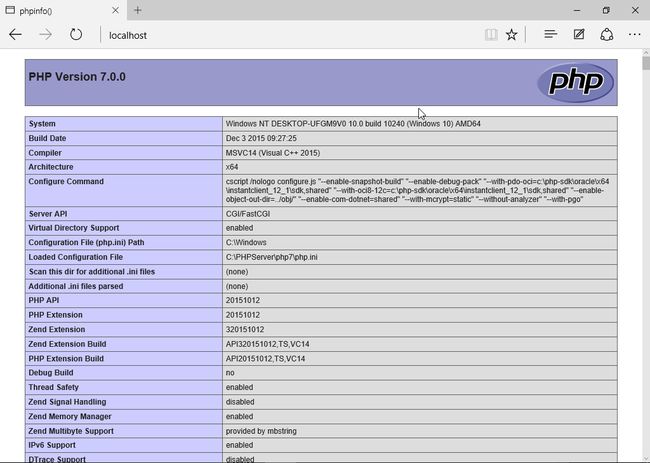Select the Zend Extension Build label
This screenshot has width=650, height=463.
coord(67,344)
